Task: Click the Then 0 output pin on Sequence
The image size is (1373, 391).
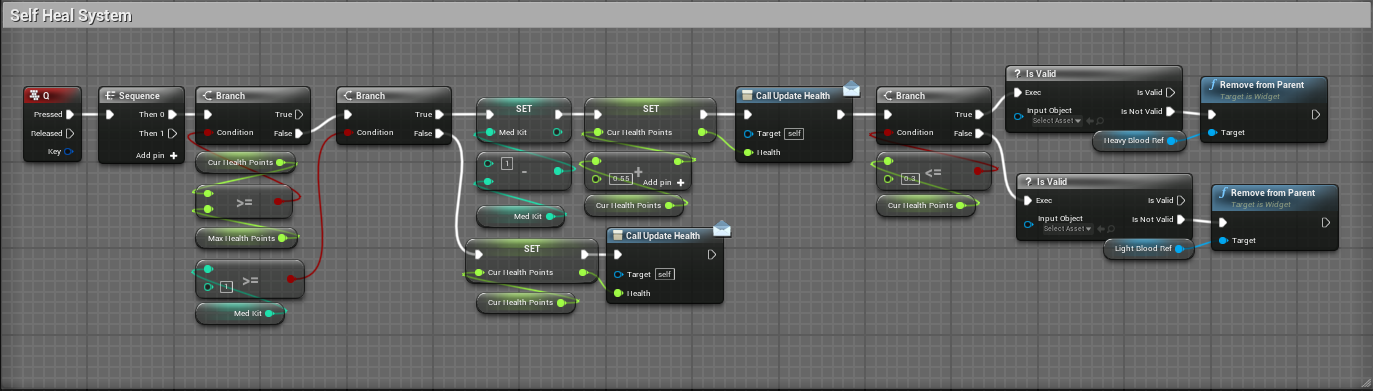Action: click(x=173, y=114)
